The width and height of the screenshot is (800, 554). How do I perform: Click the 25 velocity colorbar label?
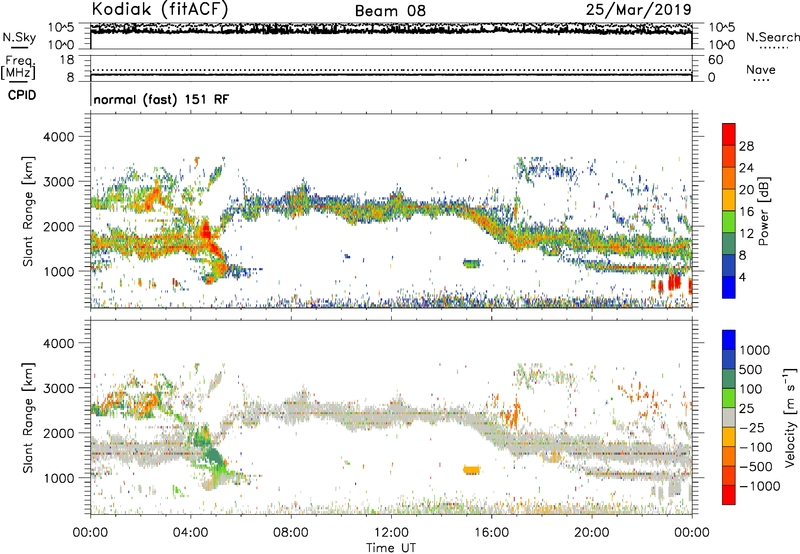click(x=747, y=409)
